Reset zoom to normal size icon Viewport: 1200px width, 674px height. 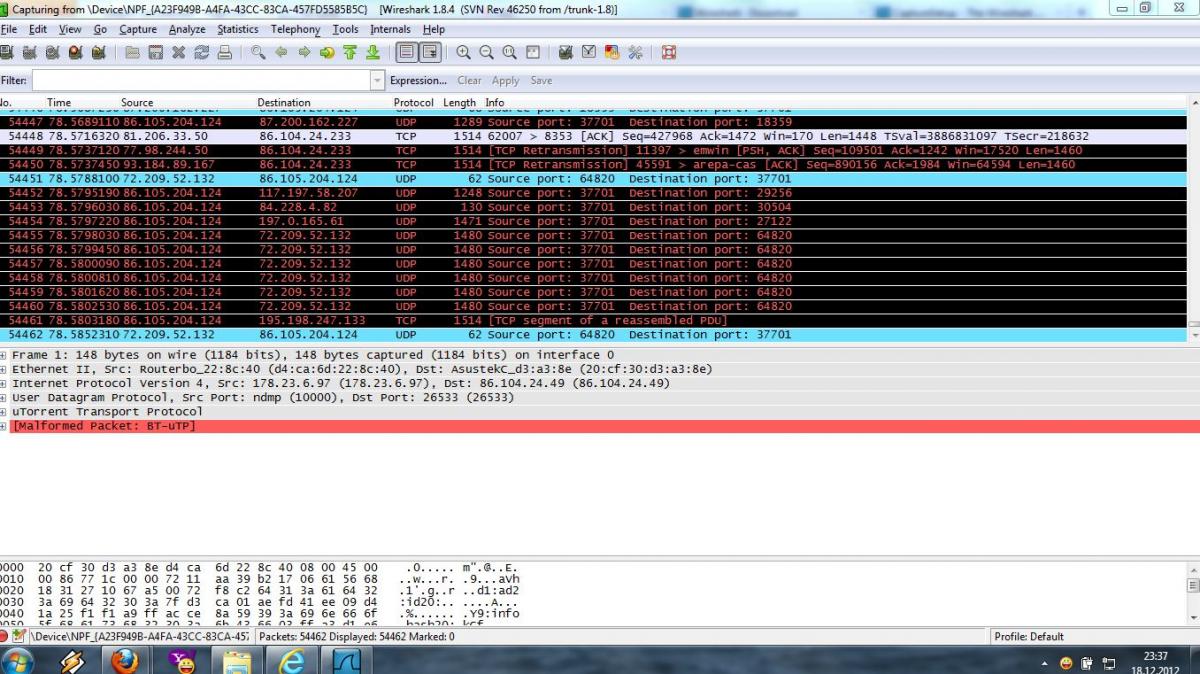(509, 52)
